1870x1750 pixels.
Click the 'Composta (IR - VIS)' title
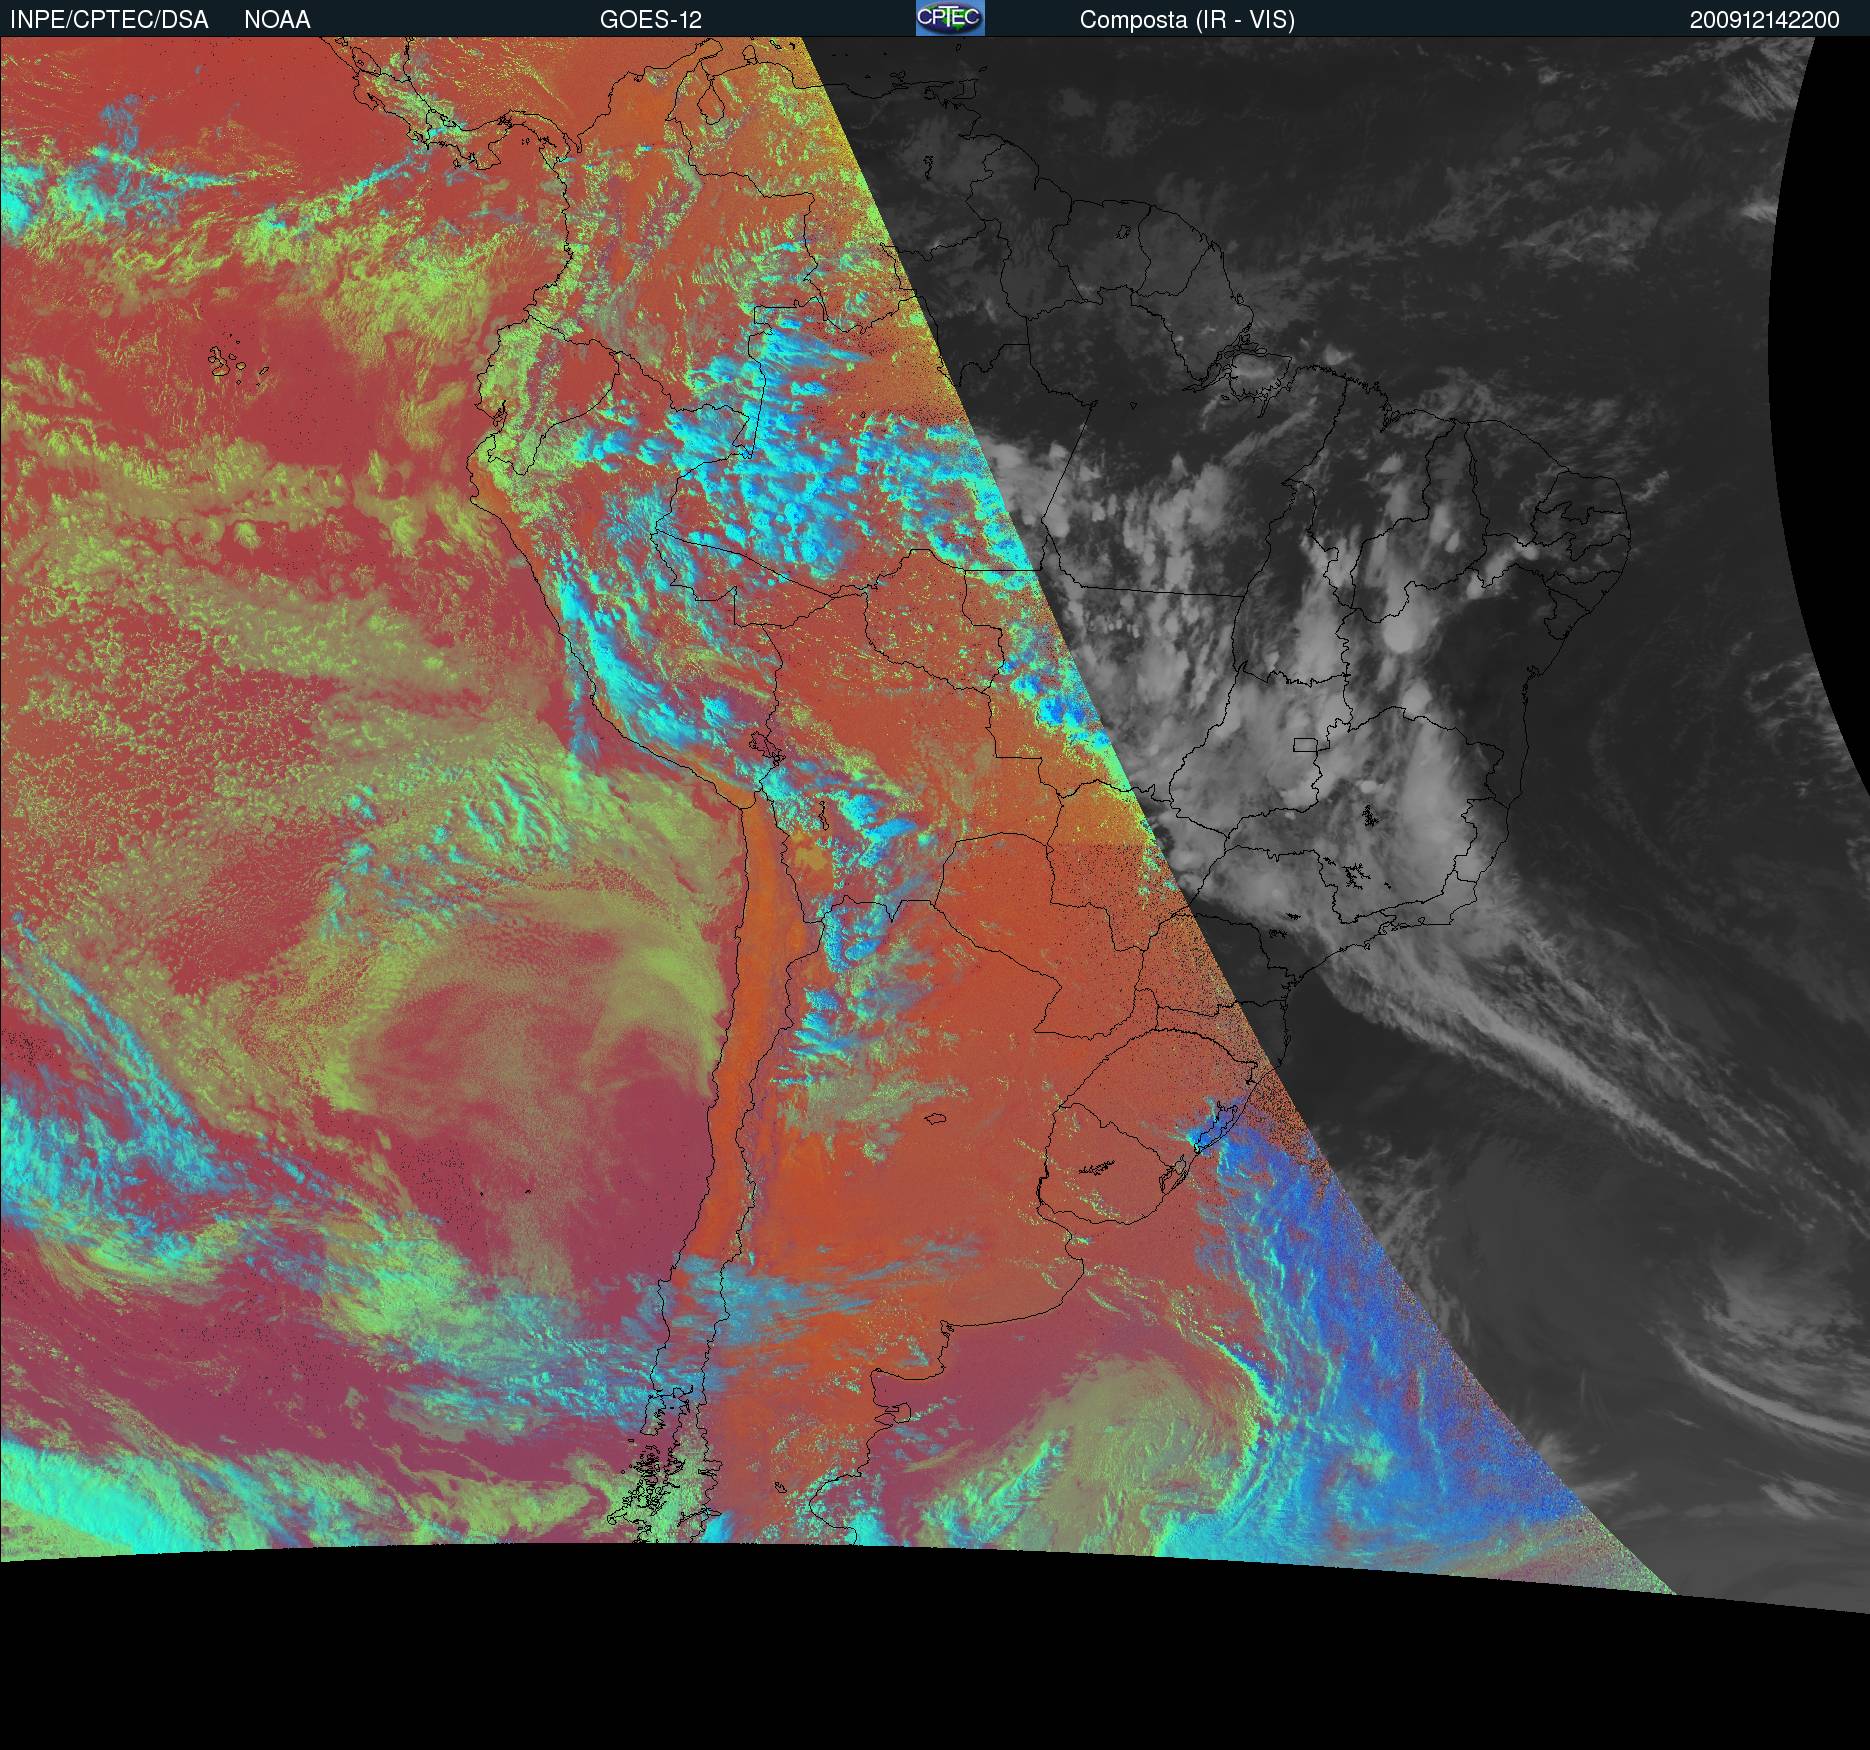pyautogui.click(x=1187, y=20)
